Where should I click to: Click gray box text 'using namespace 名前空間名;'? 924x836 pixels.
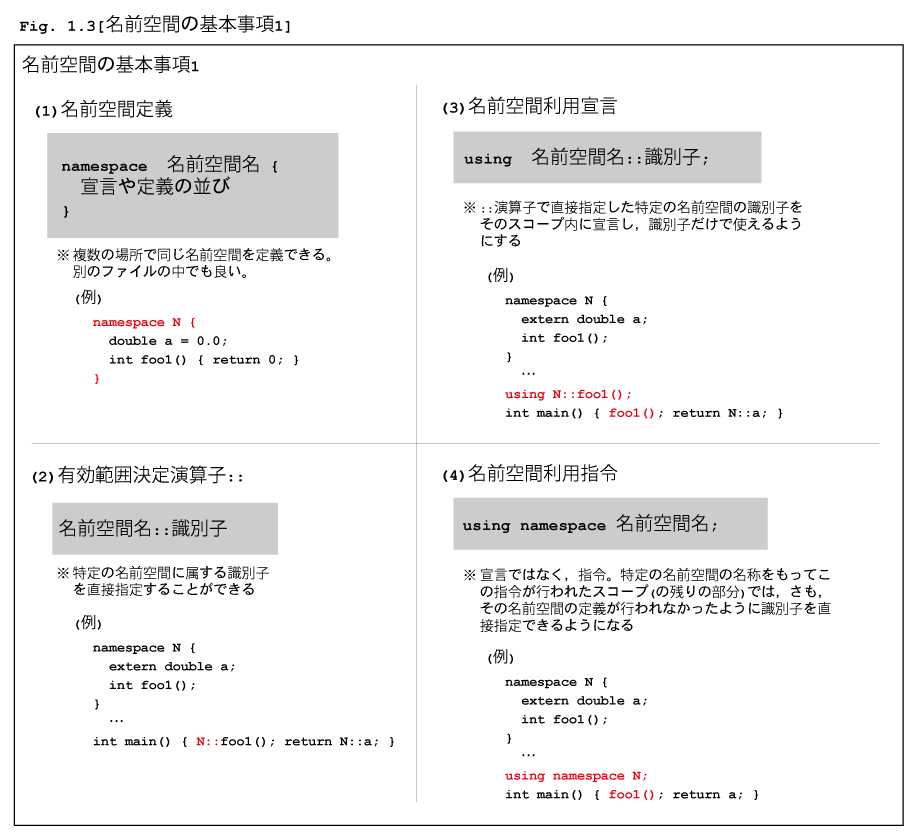(590, 524)
